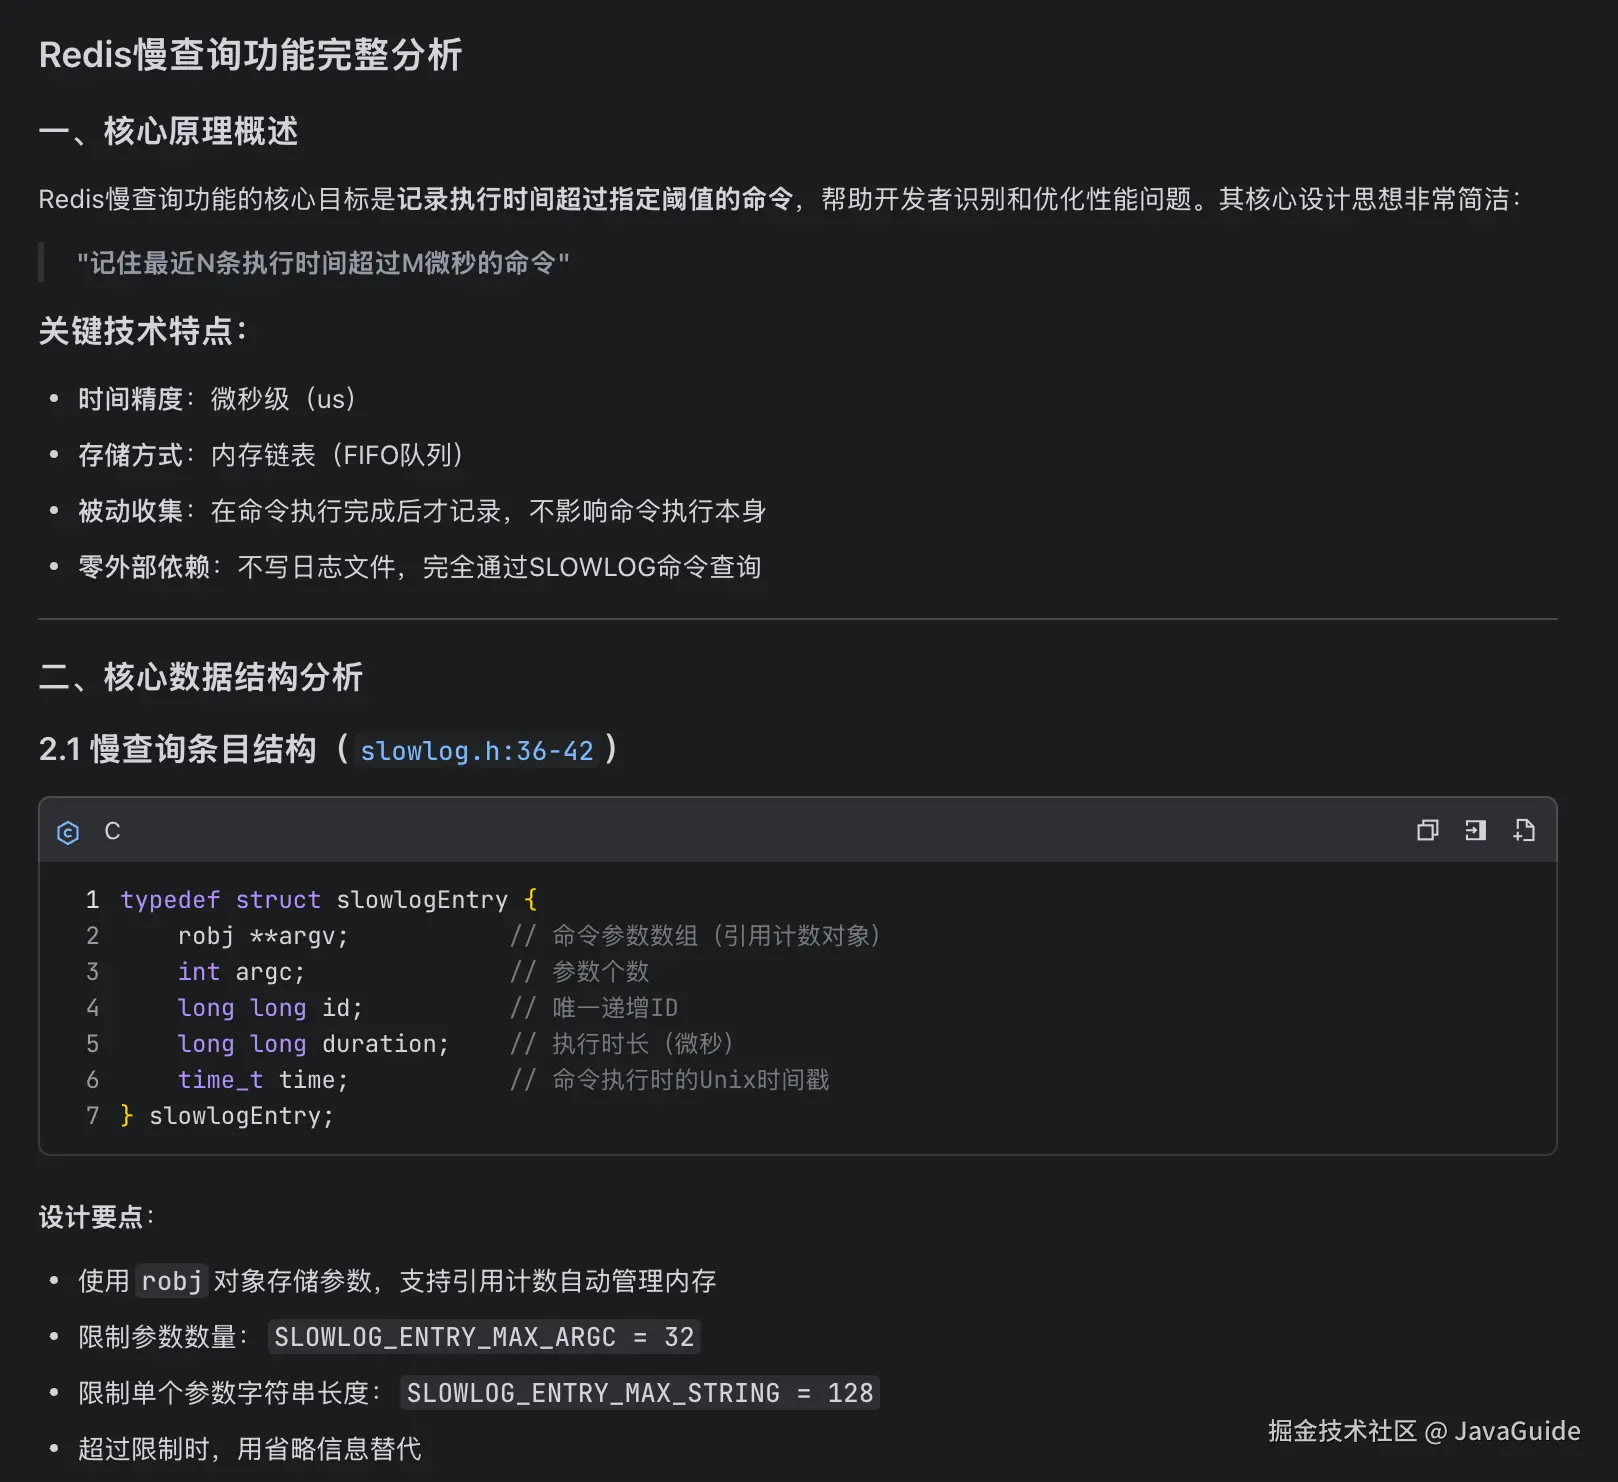The image size is (1618, 1482).
Task: Click the quote '记住最近N条执行时间超过M微秒的命令'
Action: [323, 263]
